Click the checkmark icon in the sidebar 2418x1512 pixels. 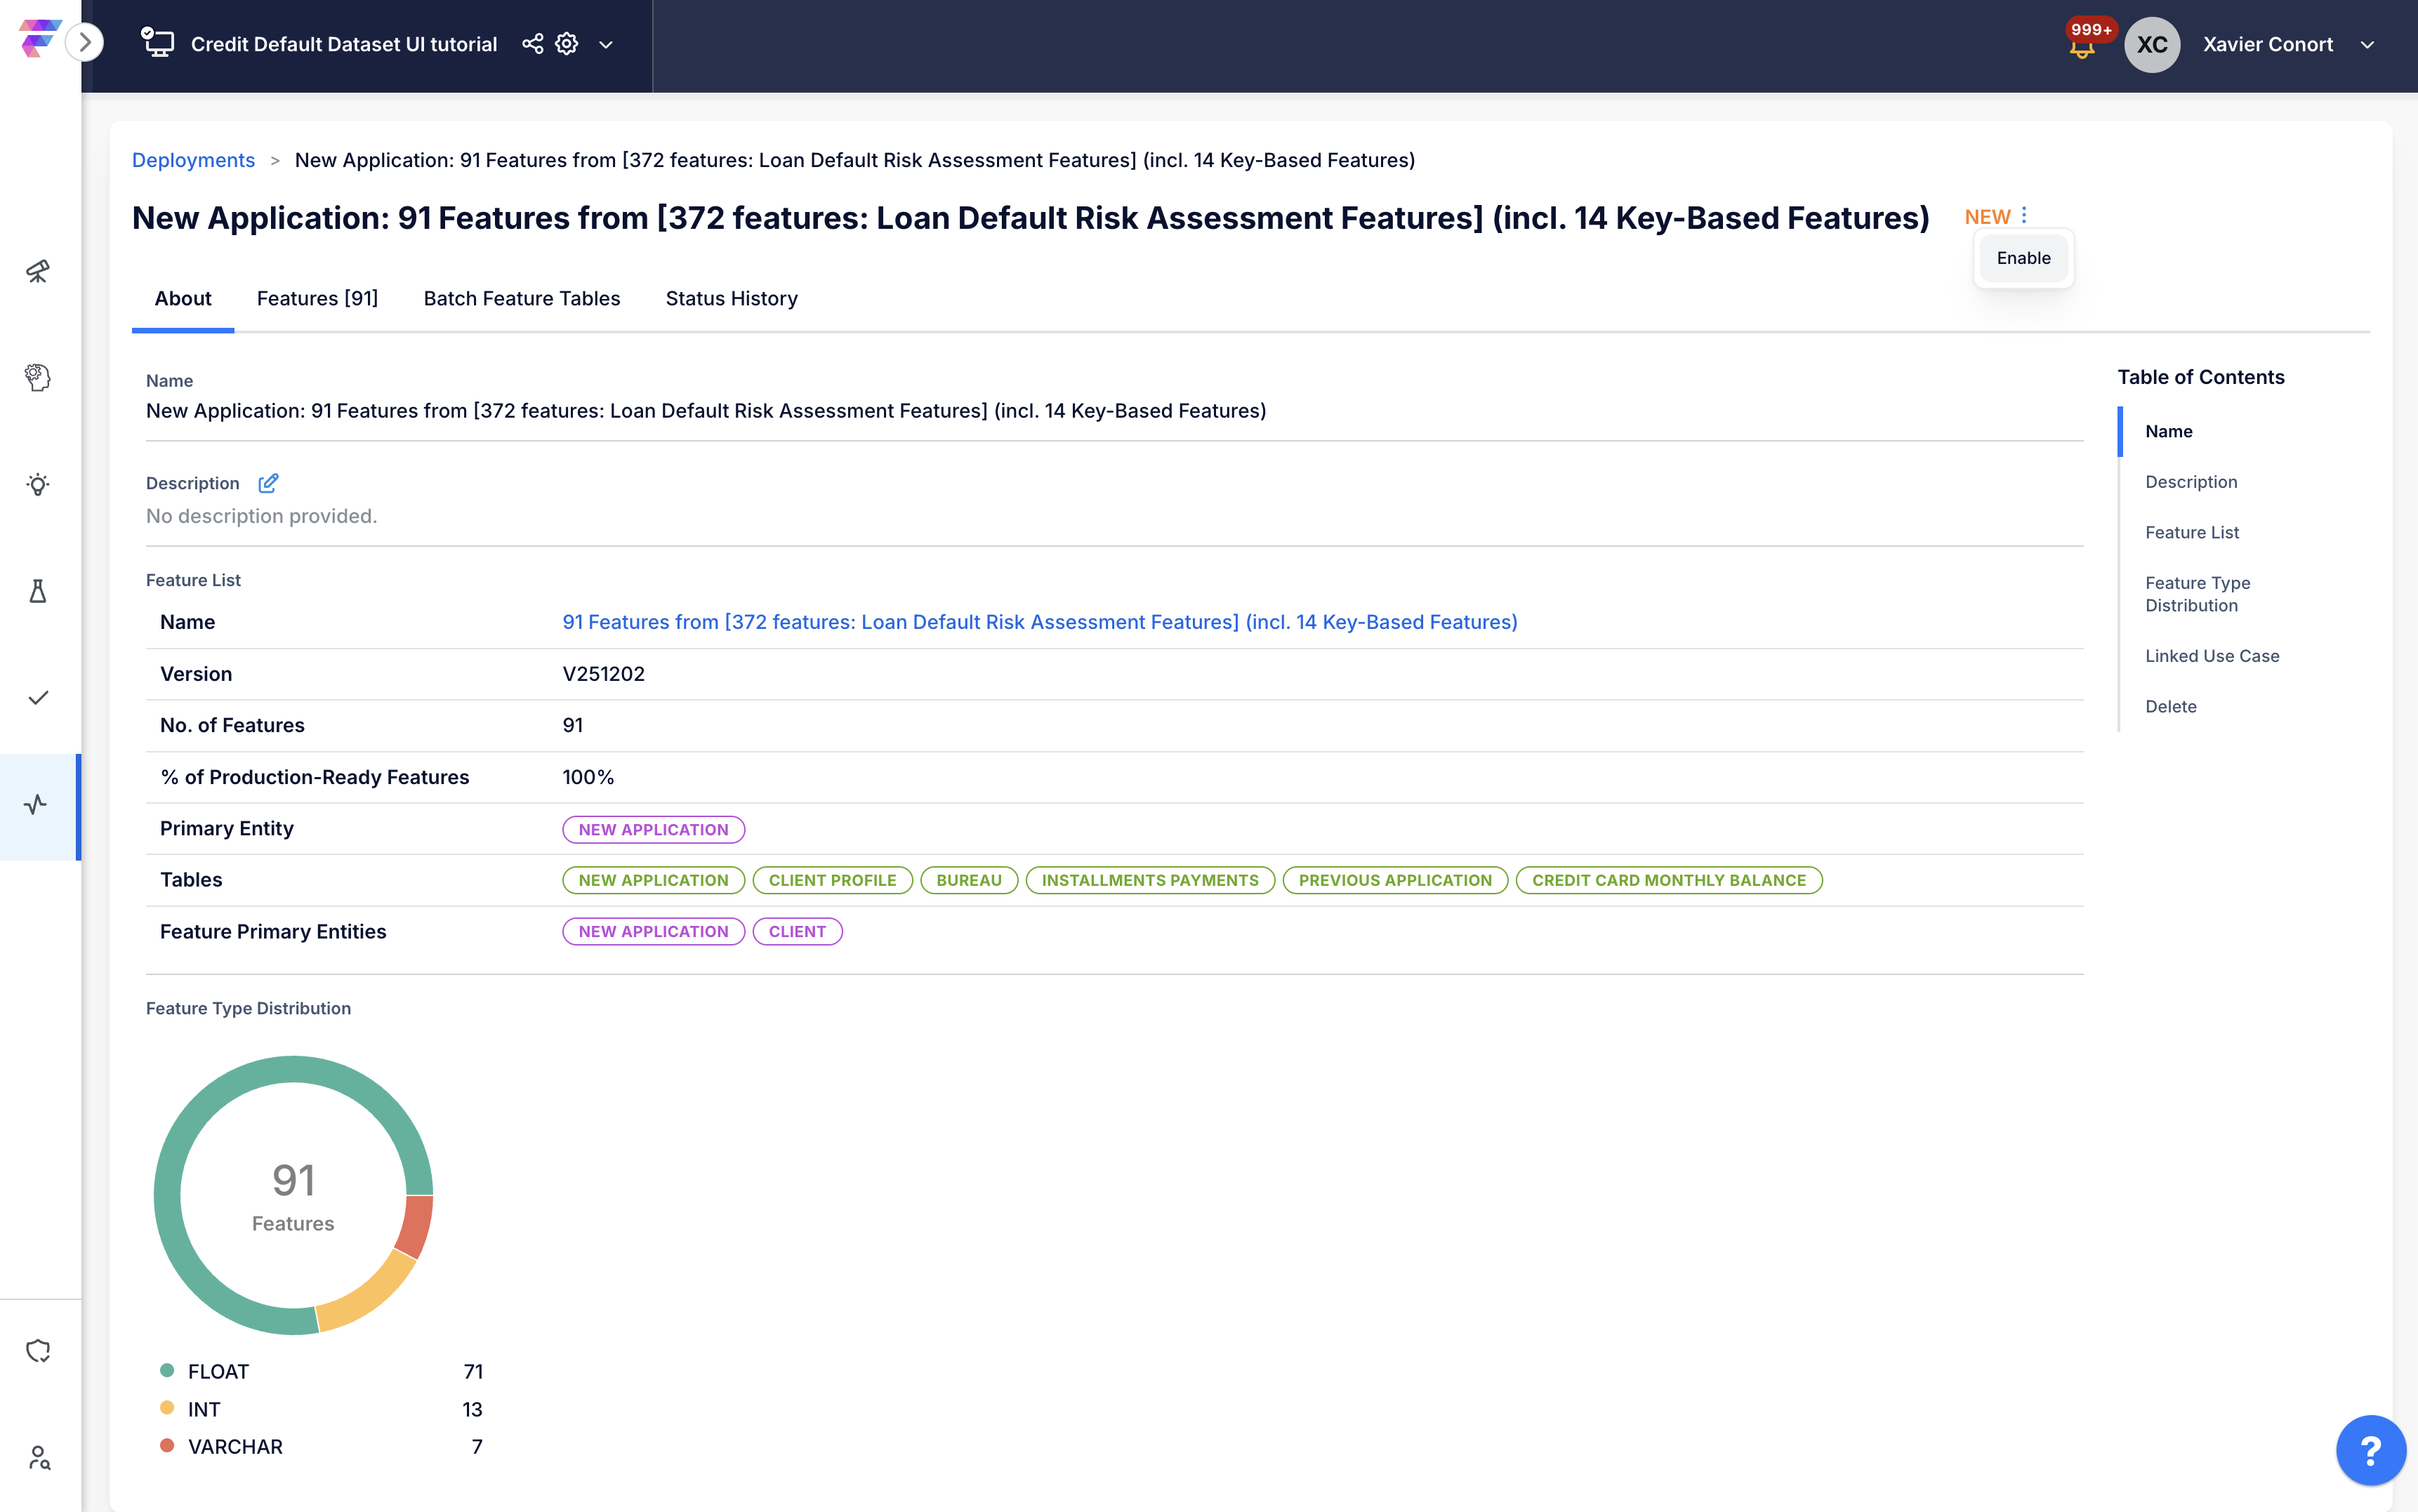[38, 698]
